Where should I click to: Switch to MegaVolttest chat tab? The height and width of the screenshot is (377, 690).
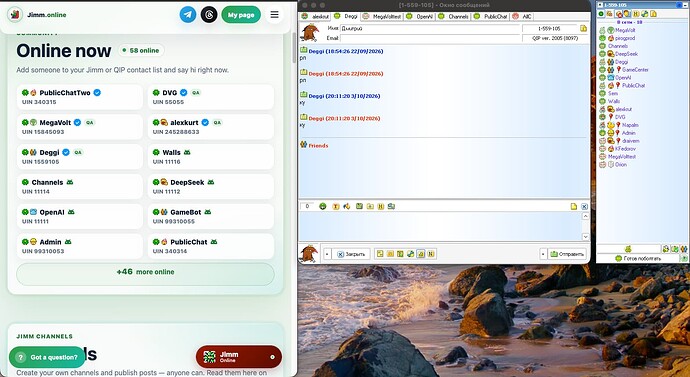(382, 16)
